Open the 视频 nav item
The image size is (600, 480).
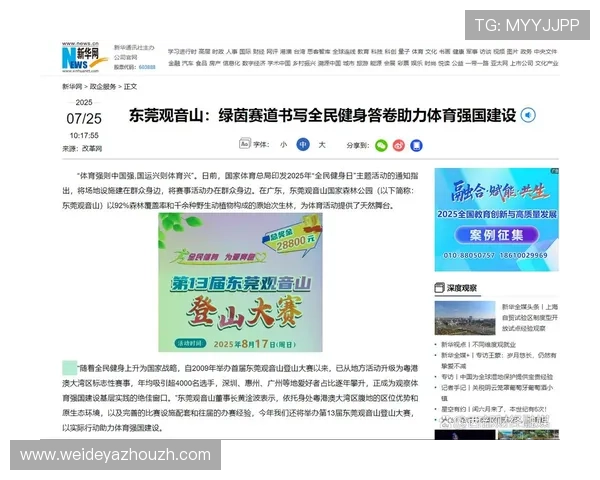[x=499, y=52]
